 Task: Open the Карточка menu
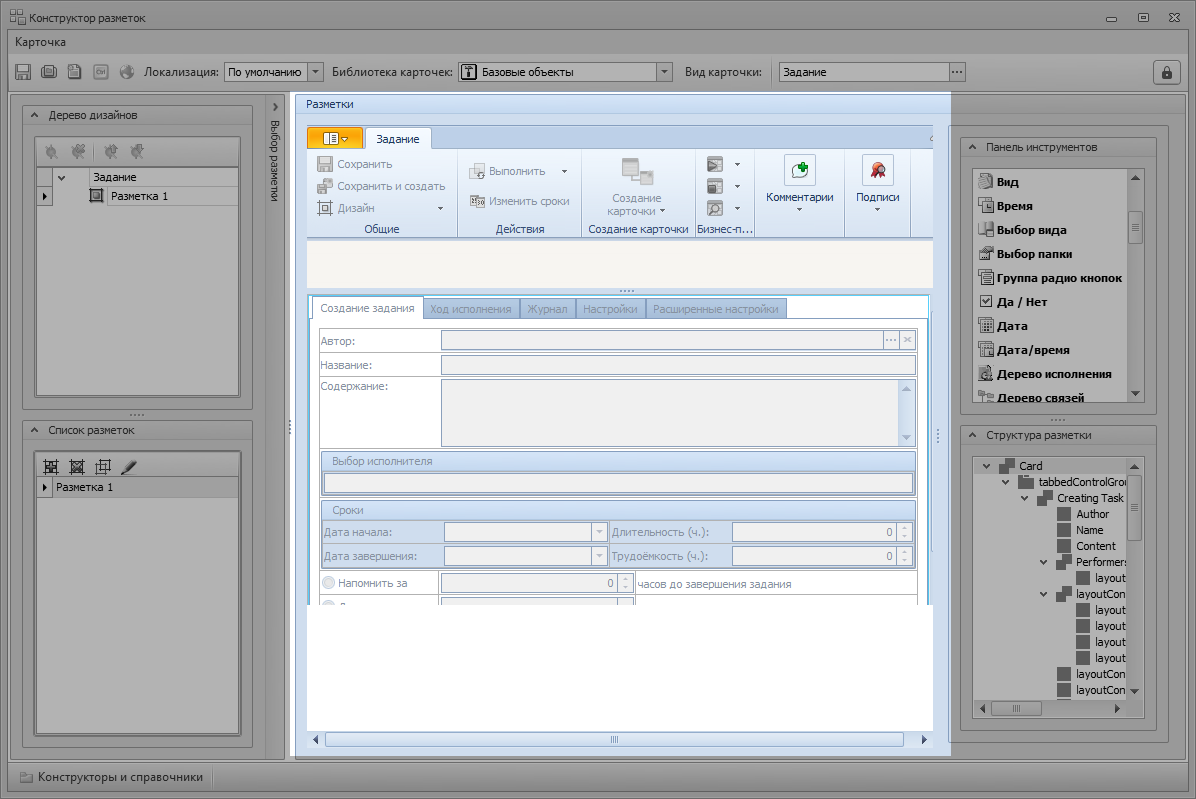point(41,43)
